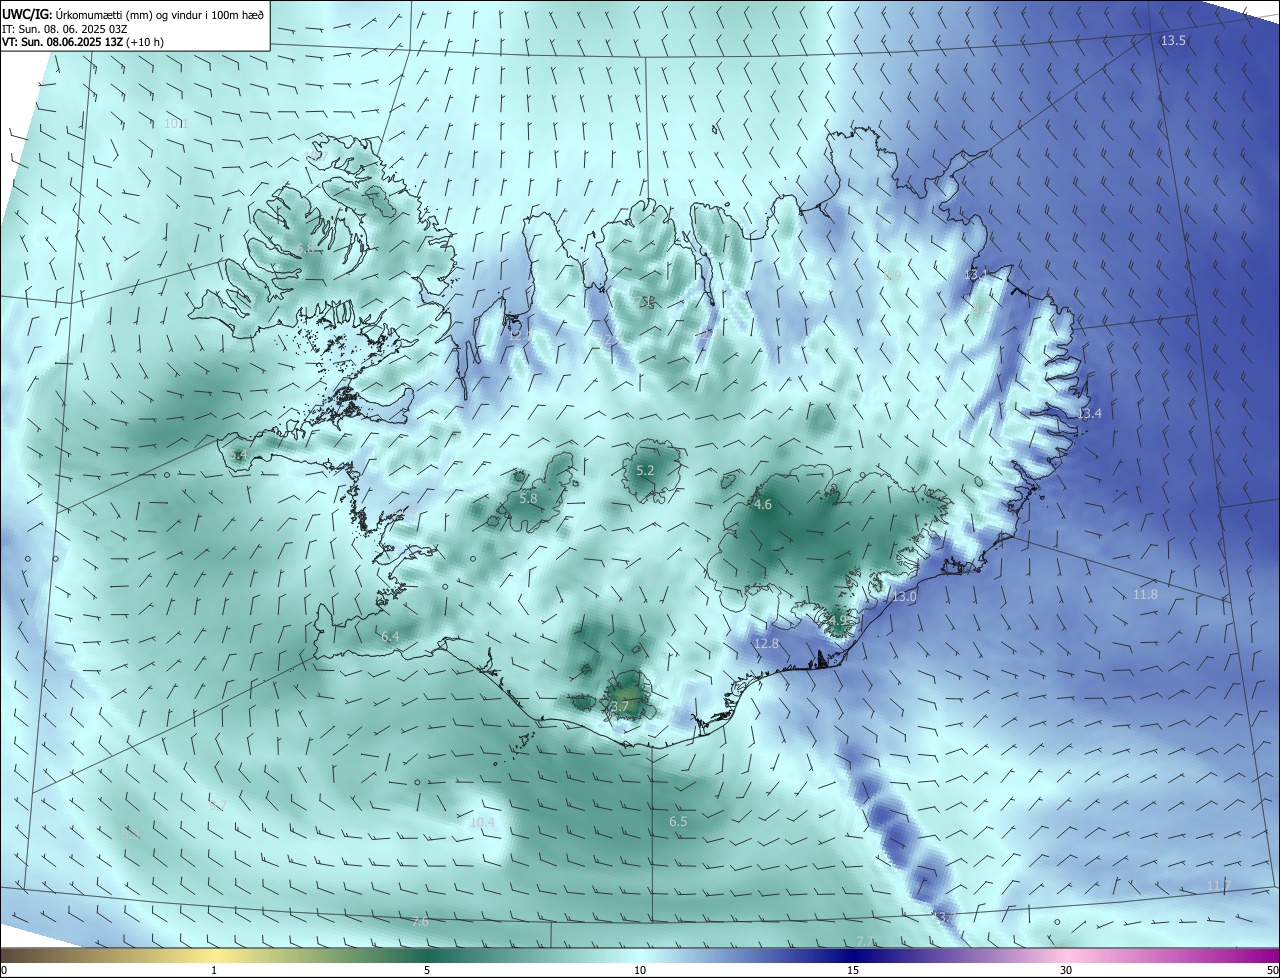
Task: Click the 7.6 value near the bottom edge
Action: click(x=420, y=922)
